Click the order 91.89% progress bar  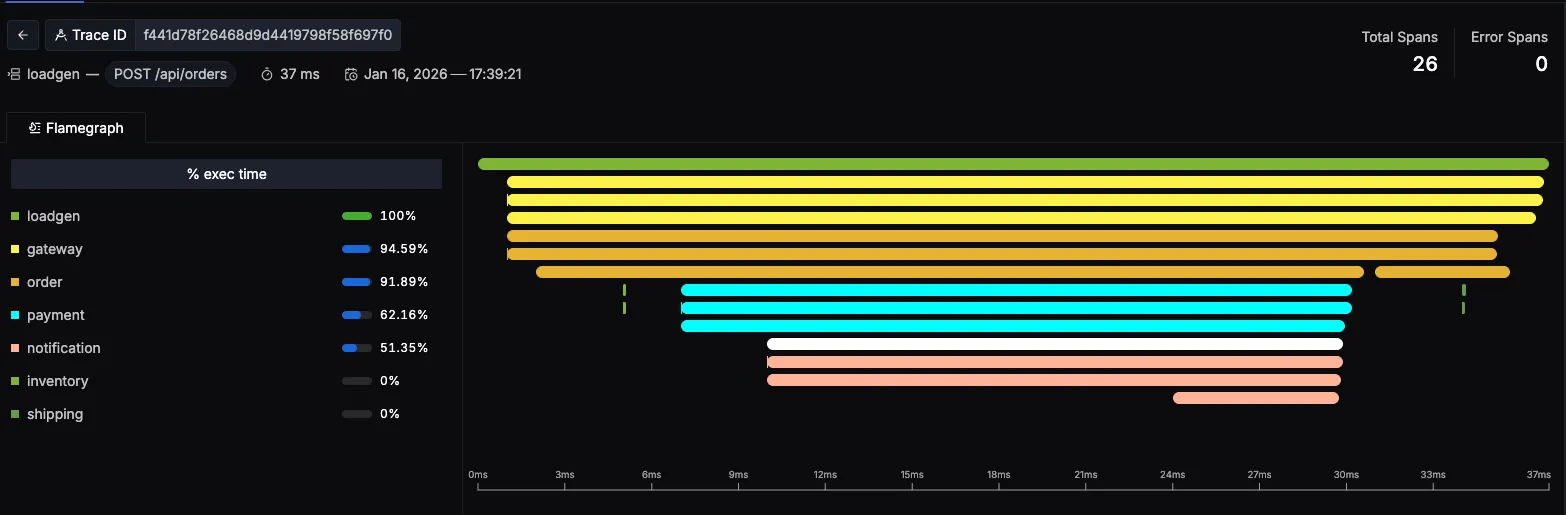click(356, 282)
